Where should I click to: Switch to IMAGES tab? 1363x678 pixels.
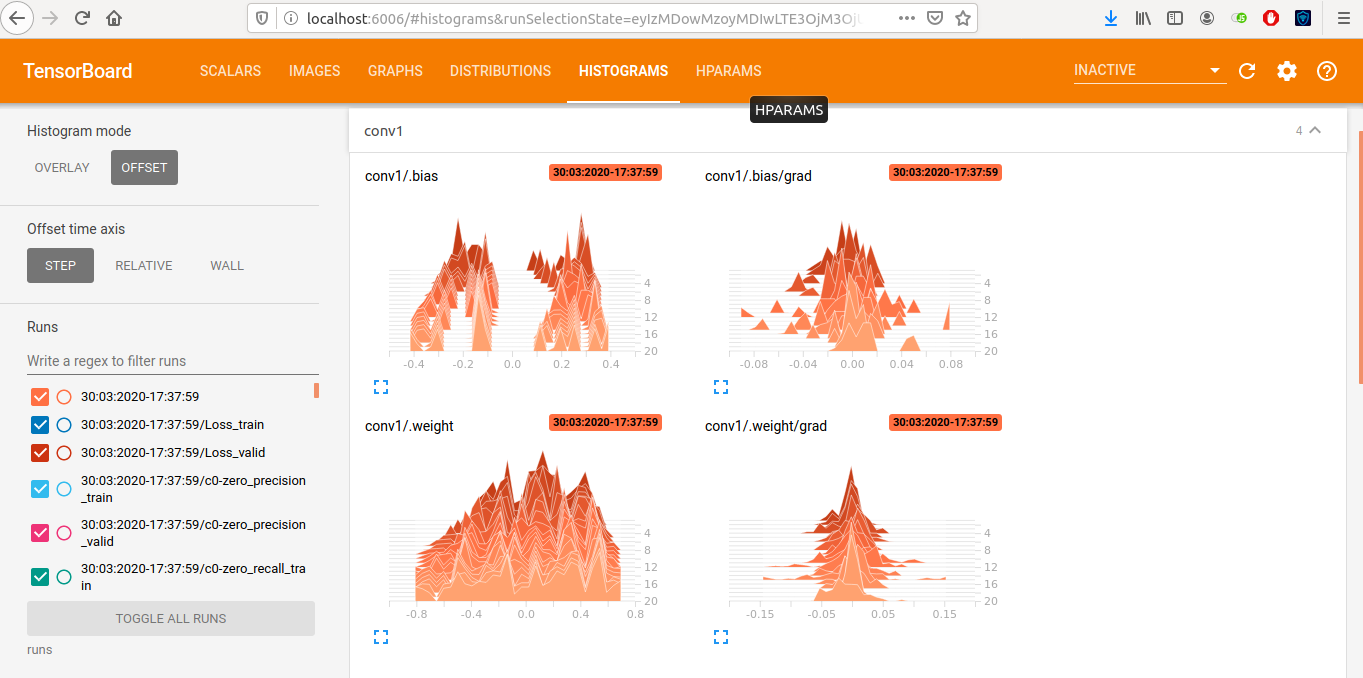pyautogui.click(x=315, y=71)
